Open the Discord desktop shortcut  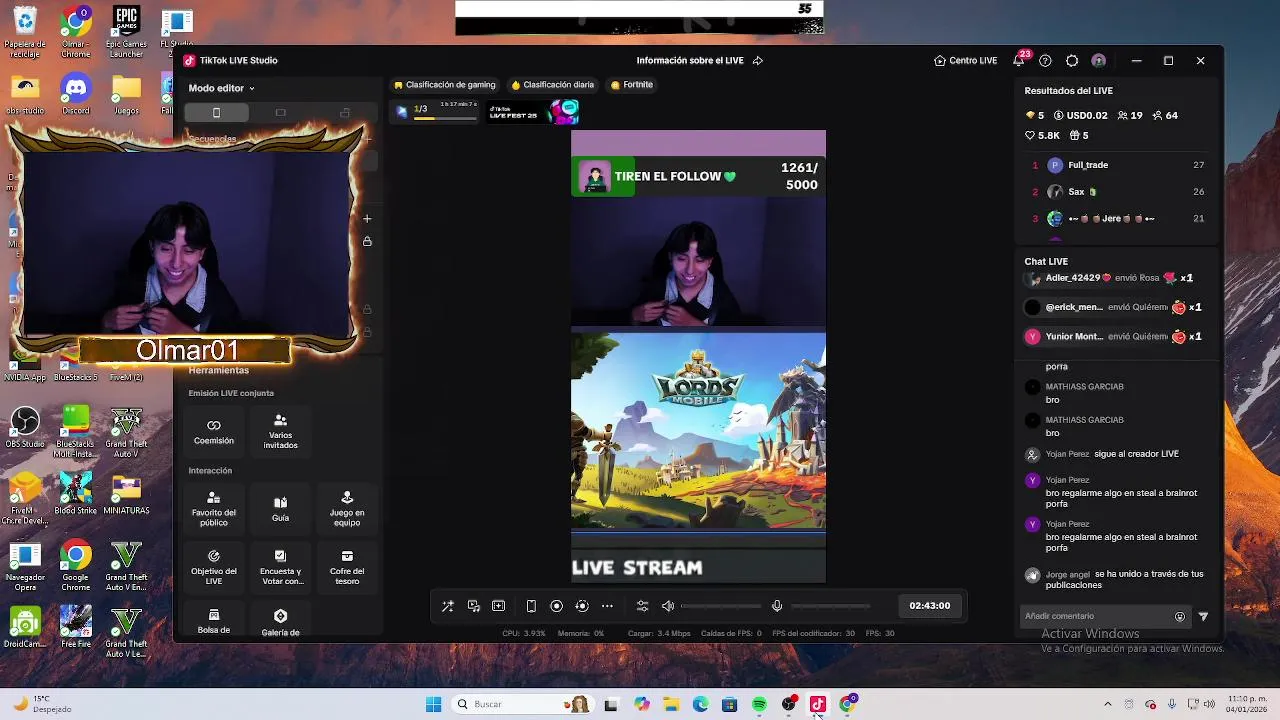[x=76, y=93]
